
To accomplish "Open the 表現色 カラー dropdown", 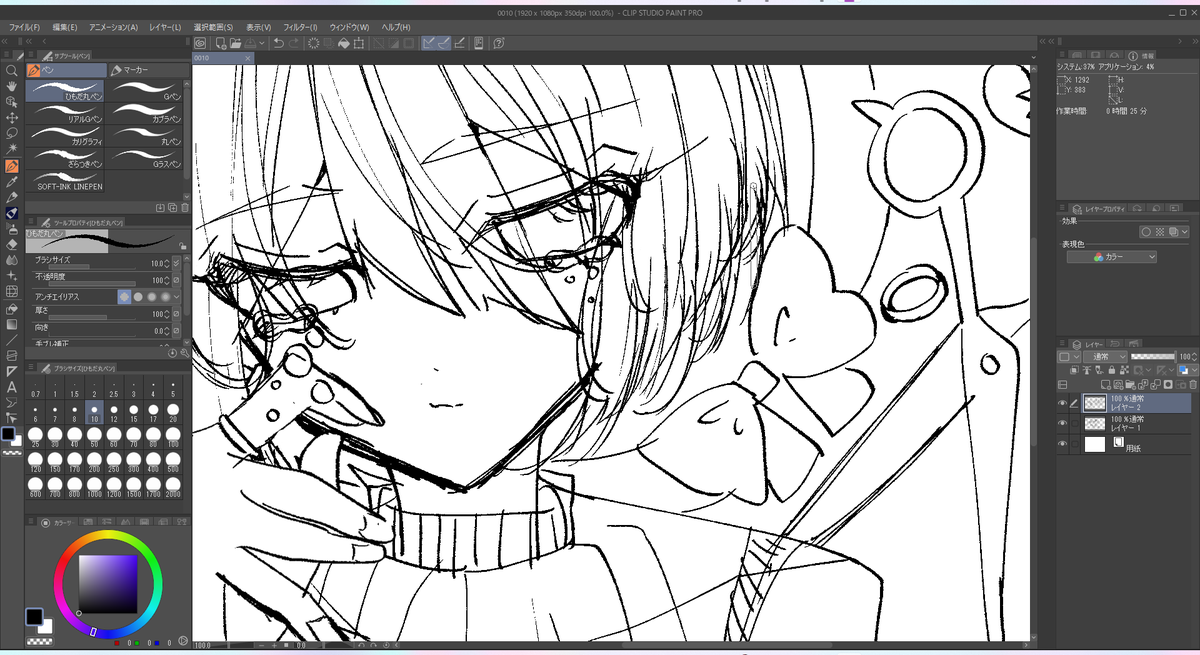I will pyautogui.click(x=1112, y=257).
